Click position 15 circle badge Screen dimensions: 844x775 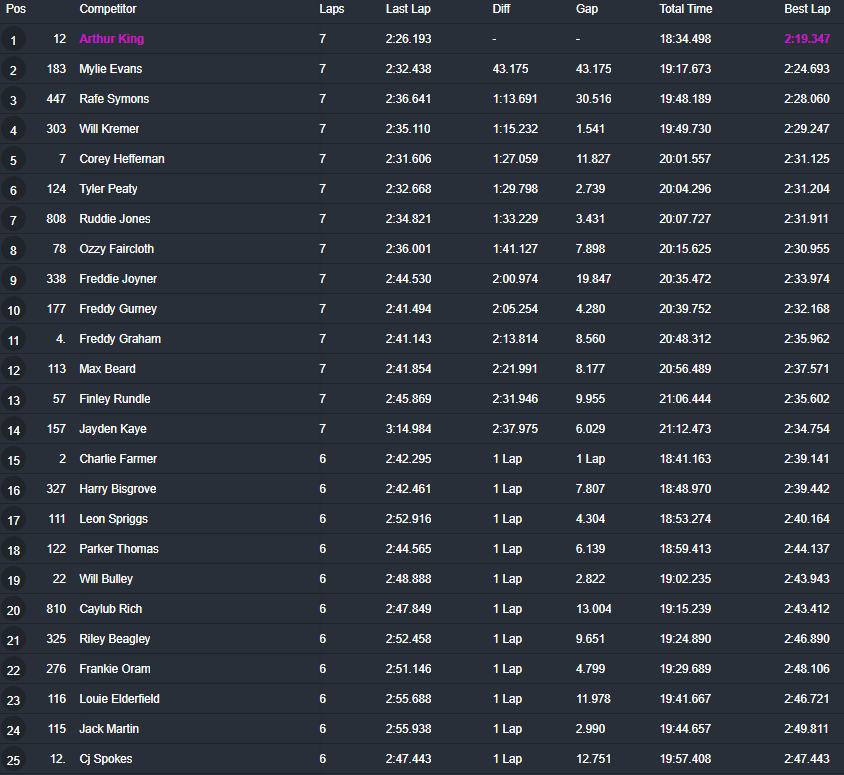(14, 460)
